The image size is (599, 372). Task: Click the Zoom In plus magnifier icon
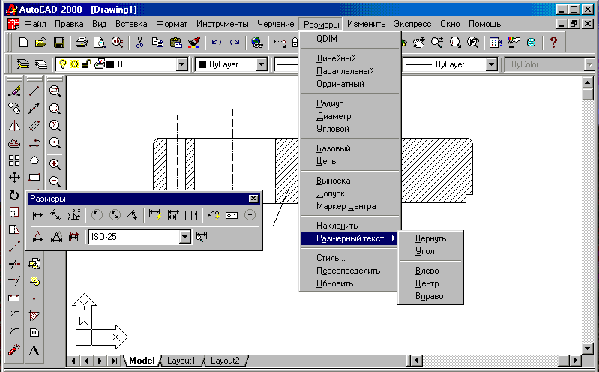pyautogui.click(x=55, y=164)
